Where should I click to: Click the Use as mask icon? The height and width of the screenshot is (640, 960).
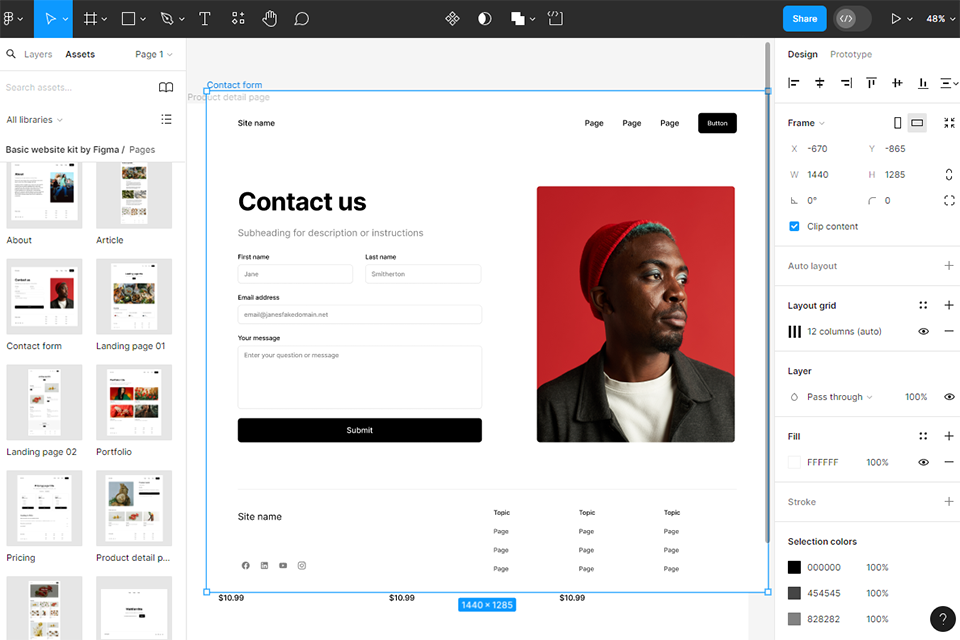click(x=484, y=19)
